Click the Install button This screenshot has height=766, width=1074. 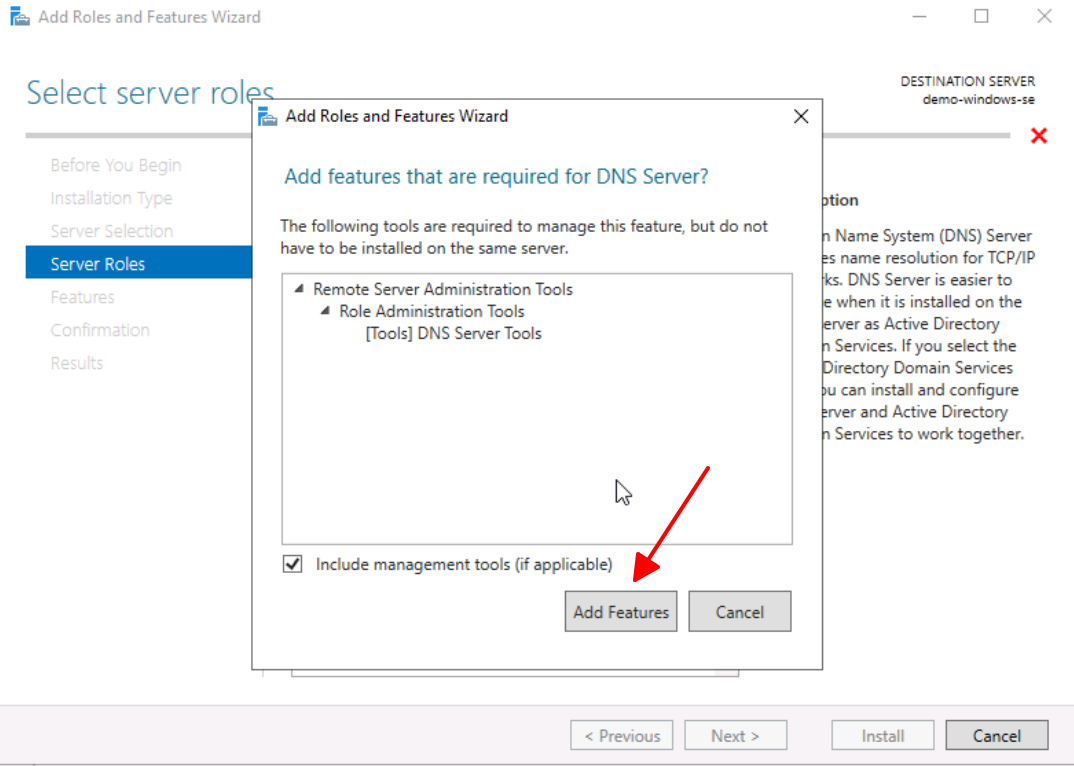[x=882, y=736]
